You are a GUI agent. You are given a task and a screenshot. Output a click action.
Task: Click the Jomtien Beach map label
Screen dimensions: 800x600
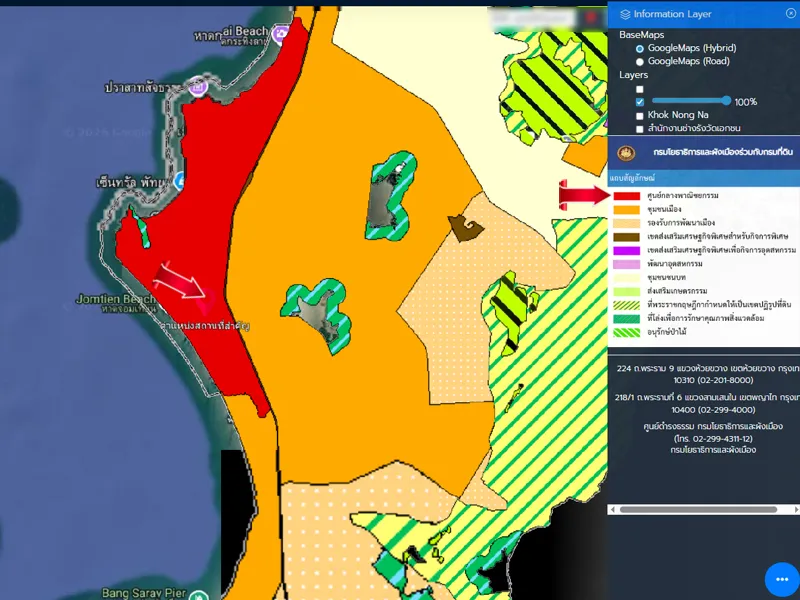(115, 299)
